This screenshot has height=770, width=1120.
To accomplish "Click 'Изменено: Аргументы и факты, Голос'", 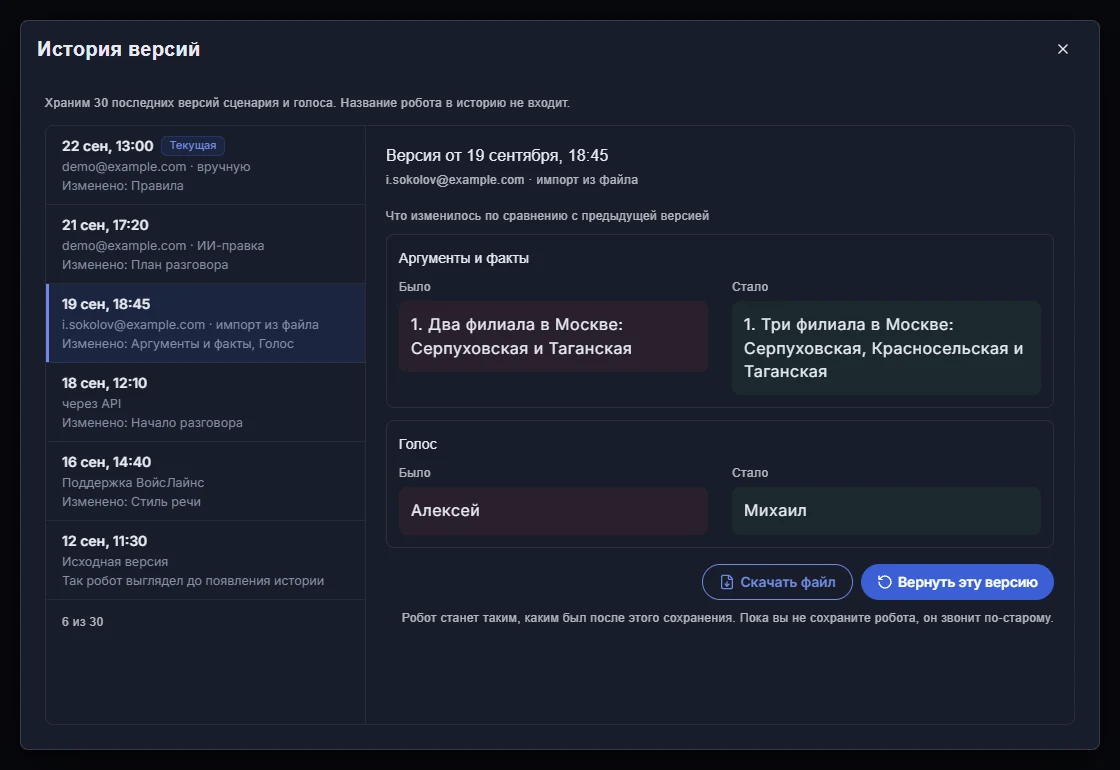I will coord(178,344).
